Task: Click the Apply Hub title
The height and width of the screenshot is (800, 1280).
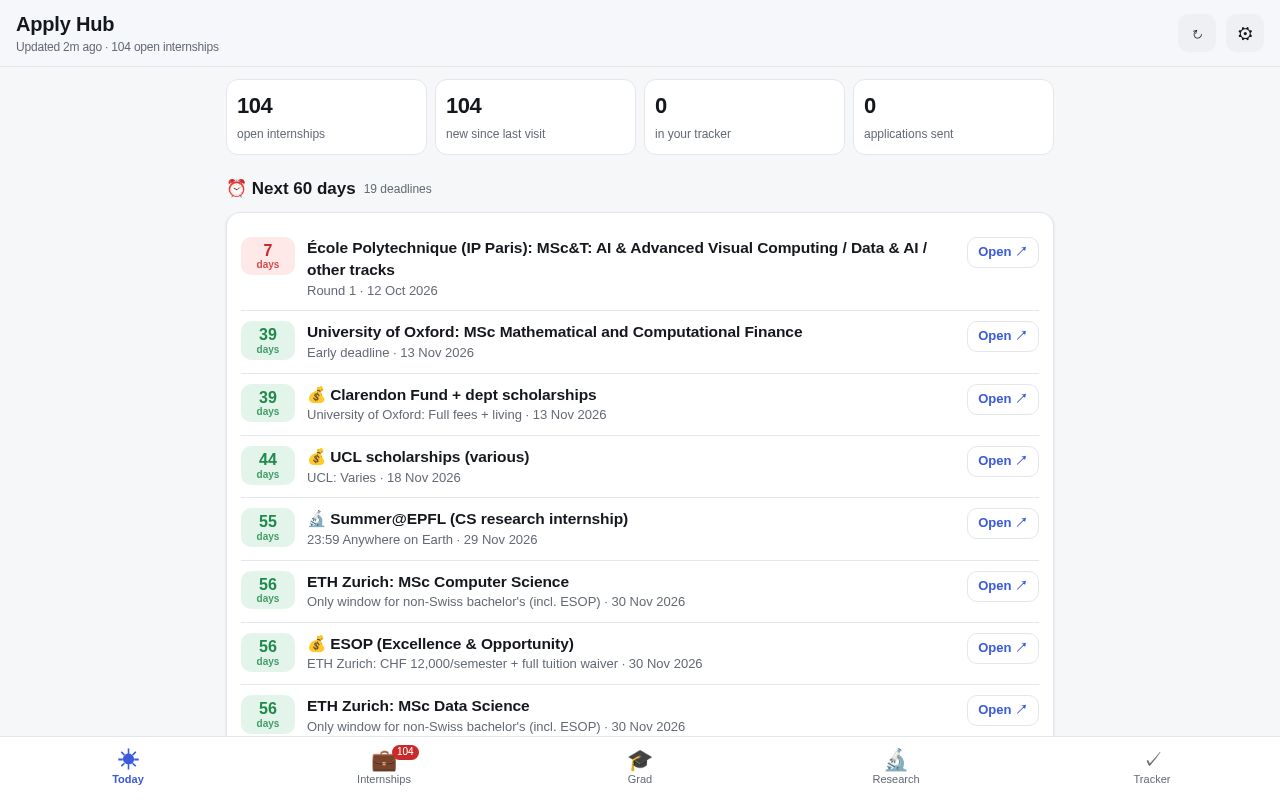Action: click(x=65, y=24)
